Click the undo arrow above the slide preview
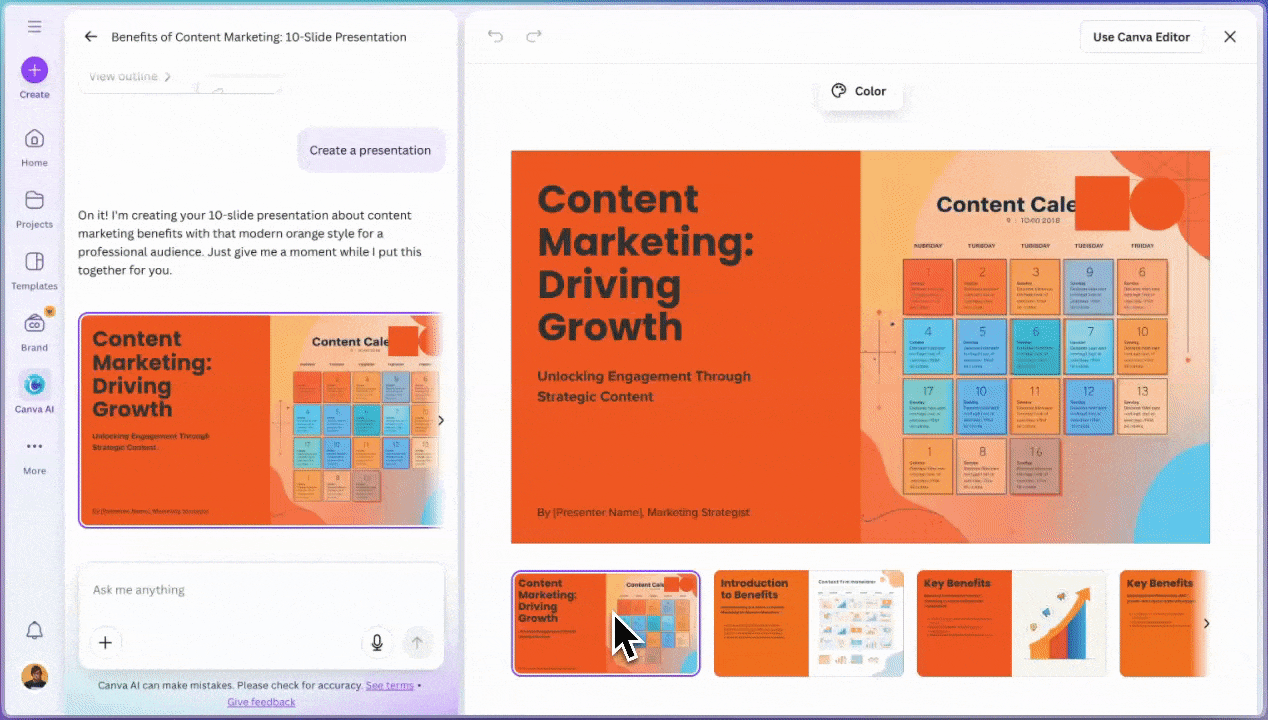The height and width of the screenshot is (720, 1268). coord(495,36)
